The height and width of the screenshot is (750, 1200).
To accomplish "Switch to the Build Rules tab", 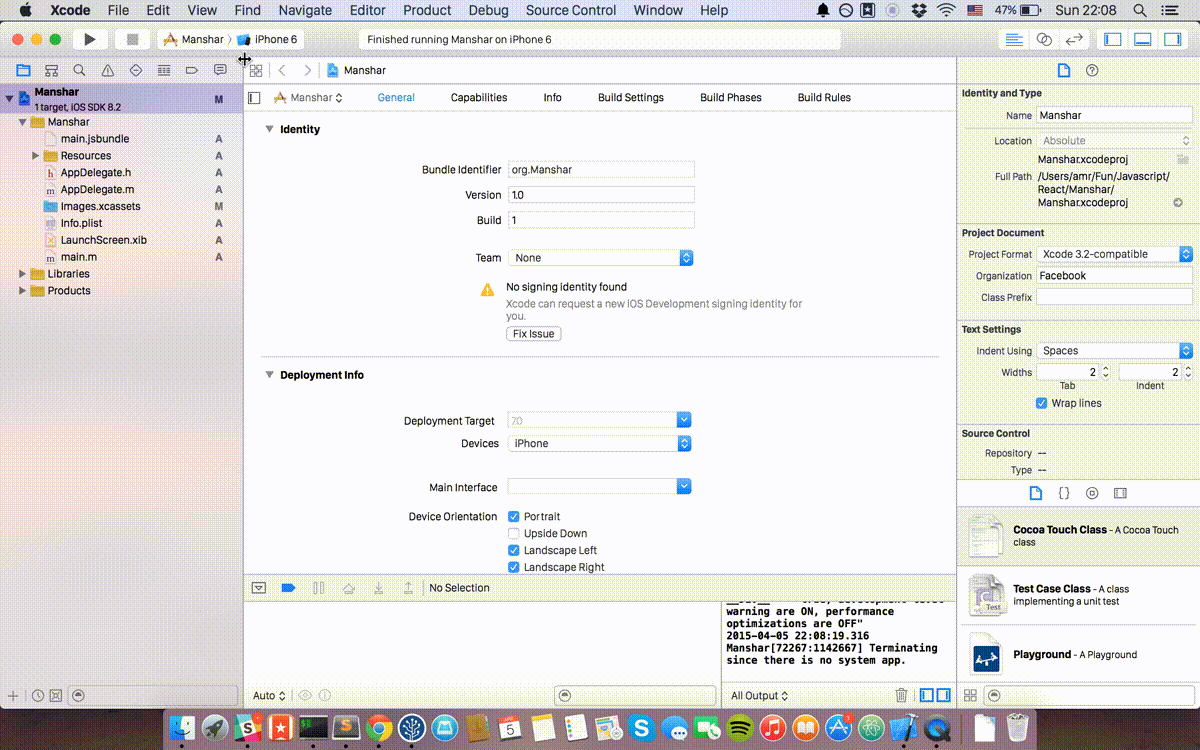I will click(824, 98).
